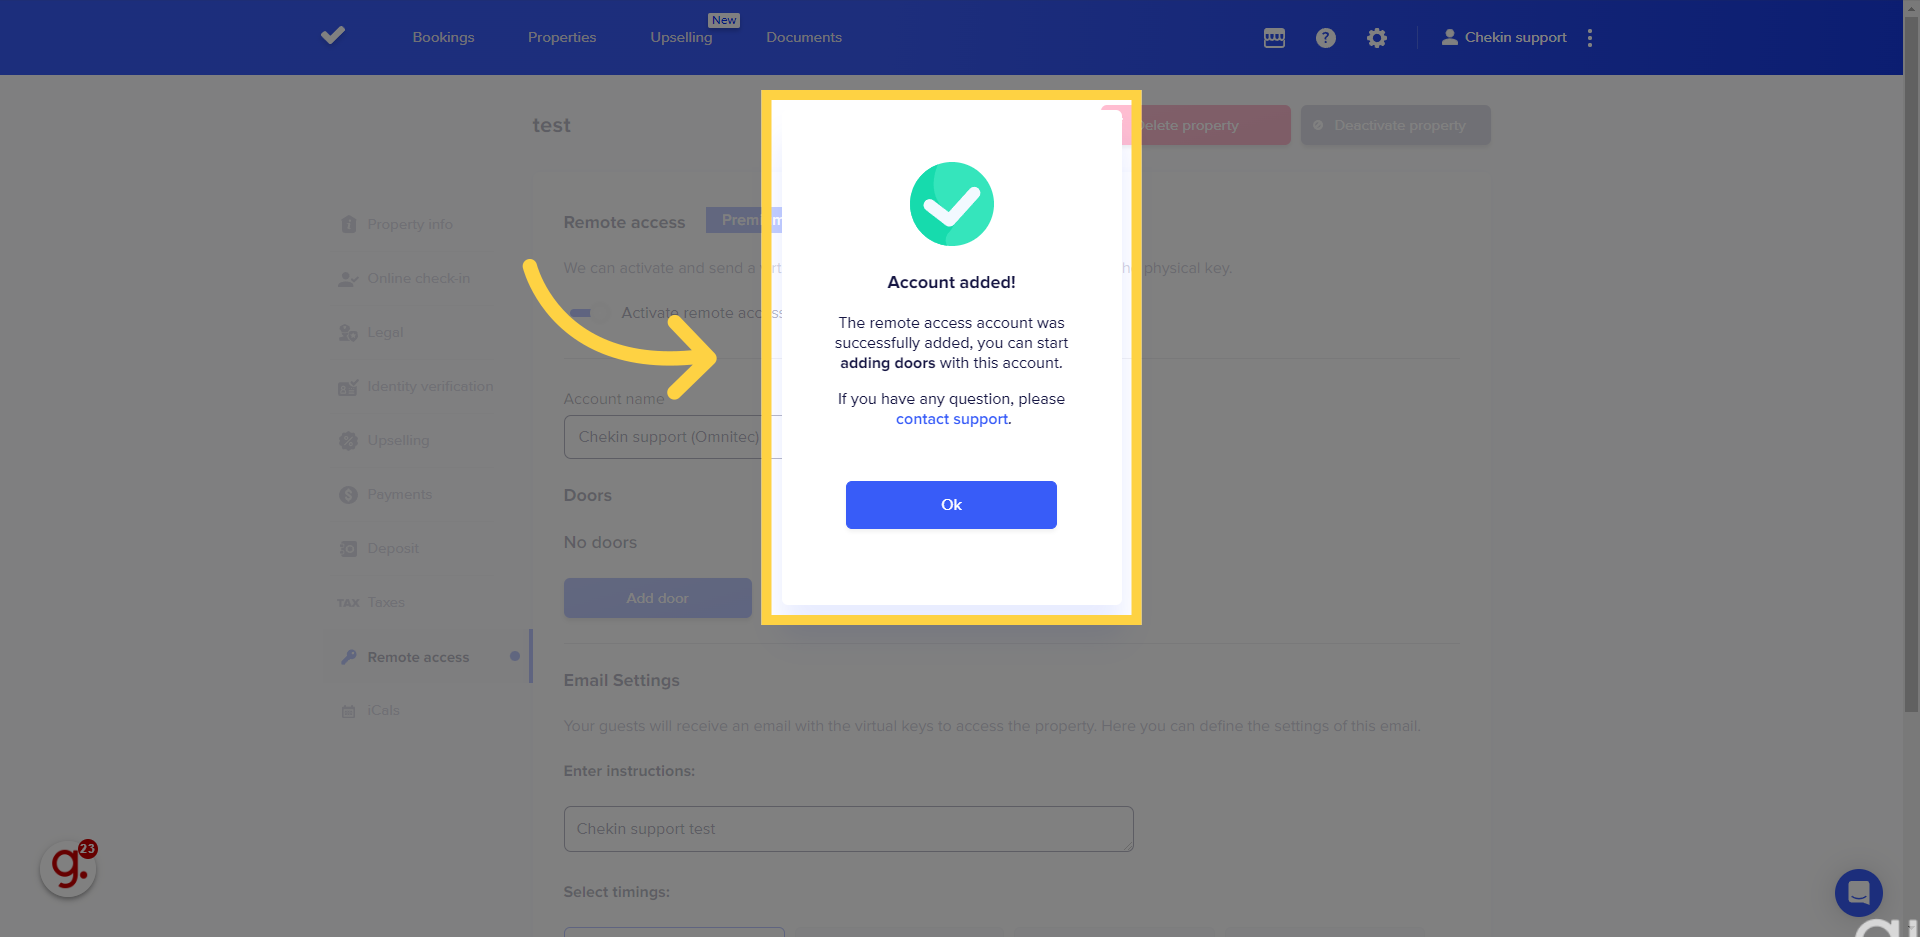Open the Upselling navigation tab
Image resolution: width=1920 pixels, height=937 pixels.
point(681,38)
